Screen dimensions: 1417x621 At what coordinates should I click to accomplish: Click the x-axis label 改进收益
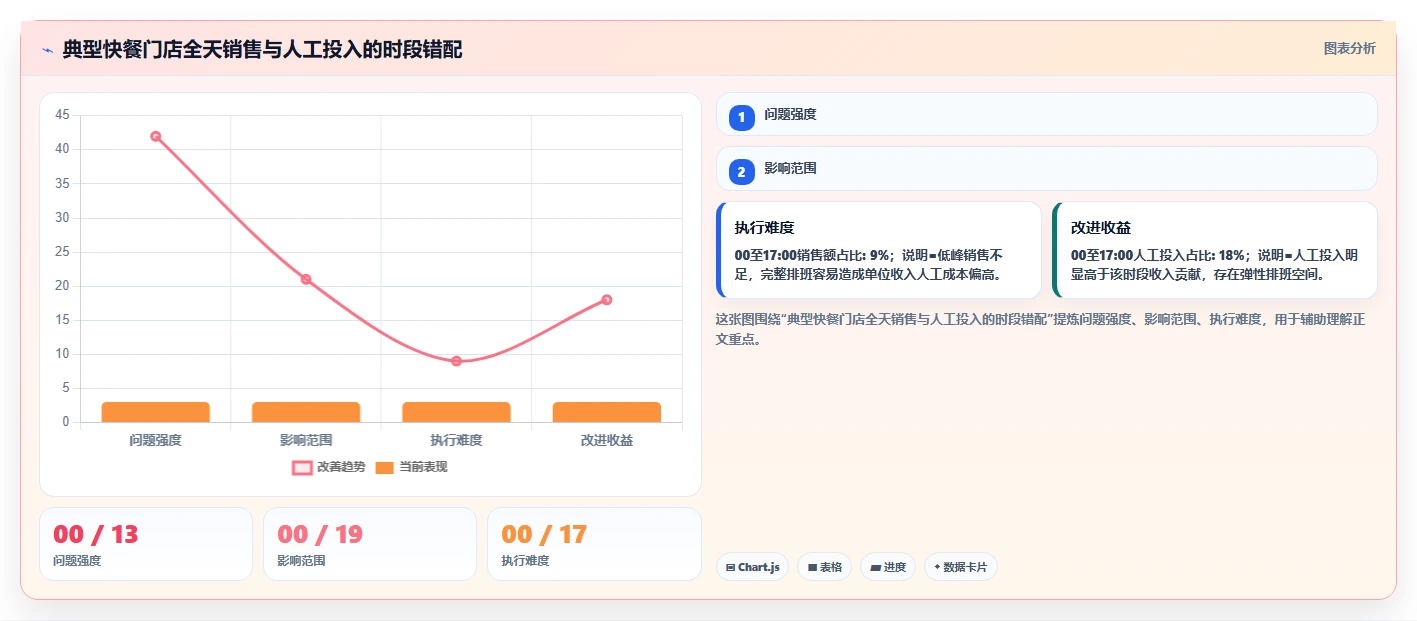coord(607,440)
